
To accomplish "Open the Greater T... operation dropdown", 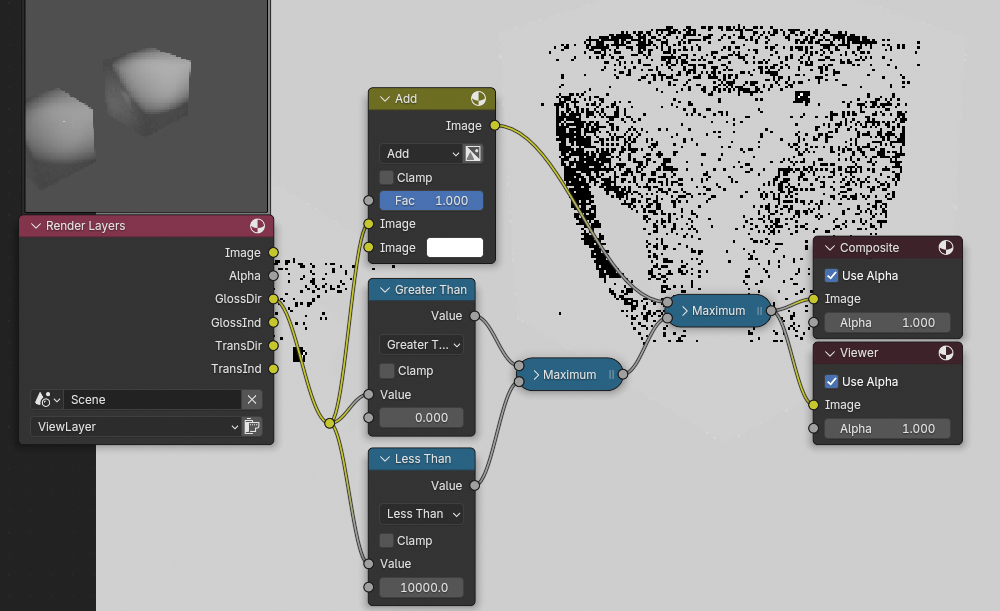I will coord(421,345).
